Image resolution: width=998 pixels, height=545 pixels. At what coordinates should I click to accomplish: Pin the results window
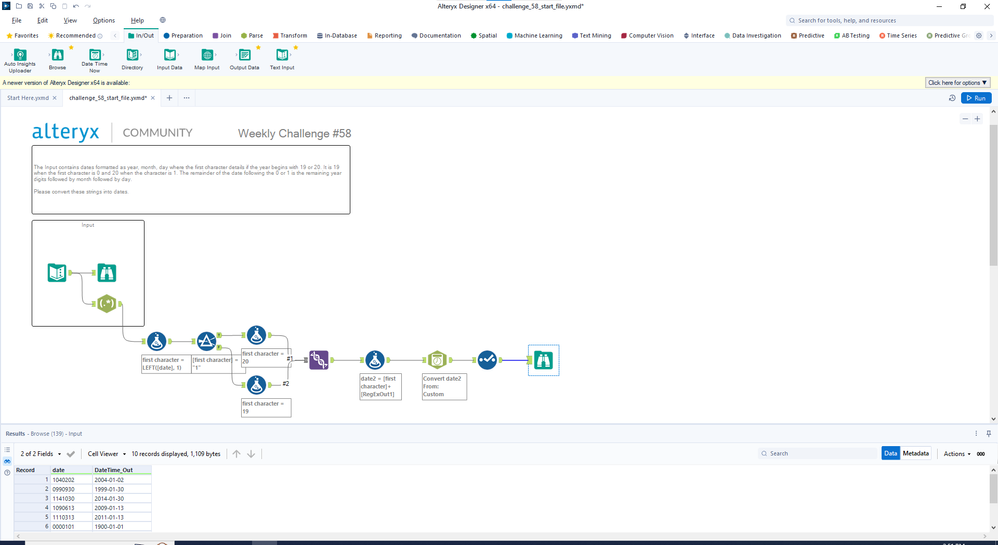click(x=988, y=434)
